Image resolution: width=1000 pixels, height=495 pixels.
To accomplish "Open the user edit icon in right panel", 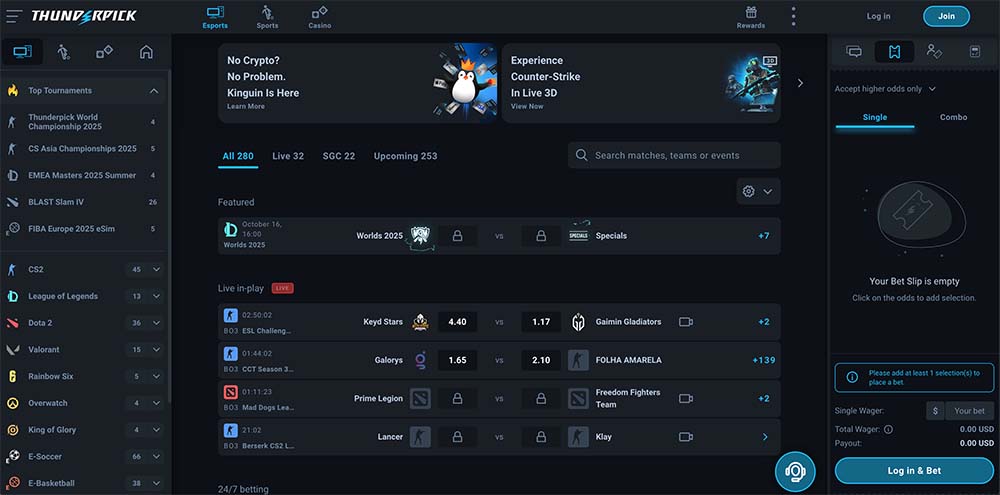I will coord(934,52).
